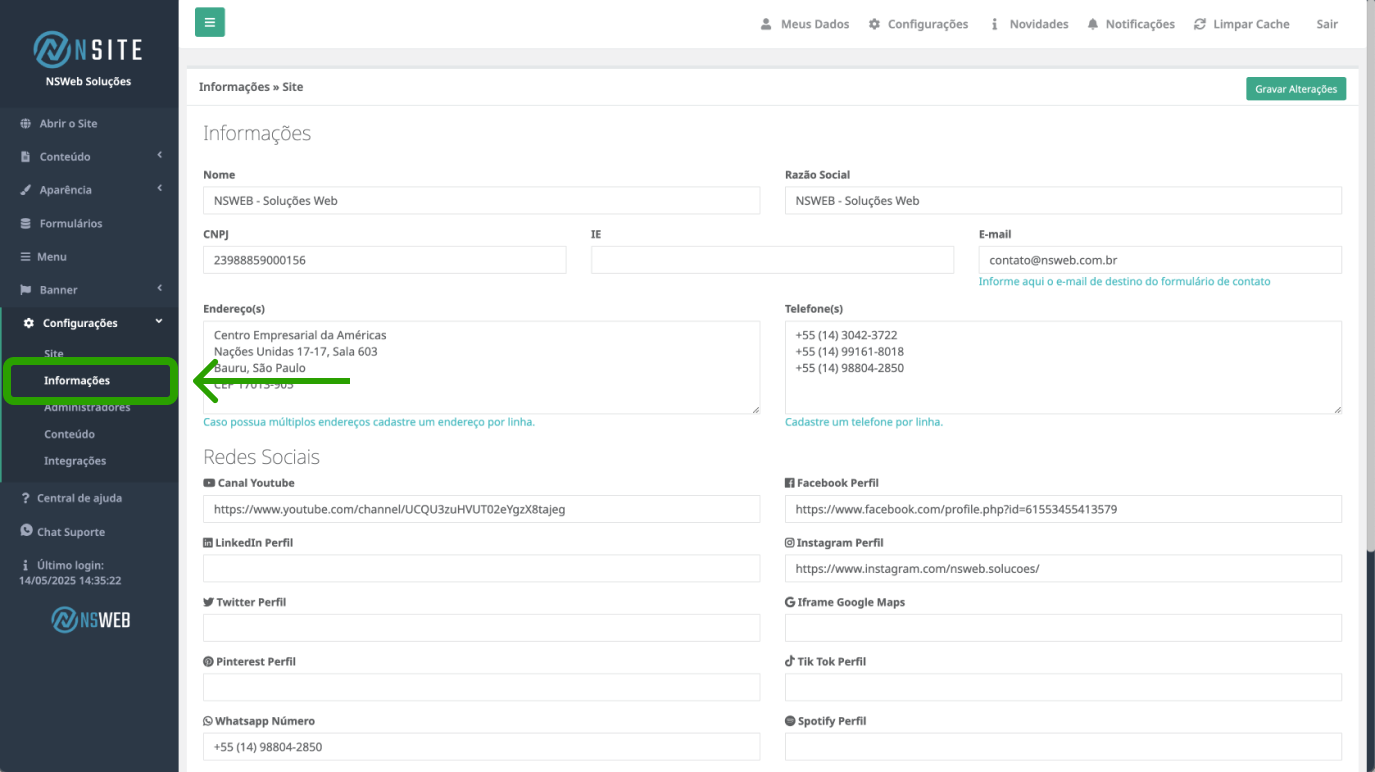Click the Iframe Google Maps input field
This screenshot has width=1375, height=772.
click(1063, 628)
